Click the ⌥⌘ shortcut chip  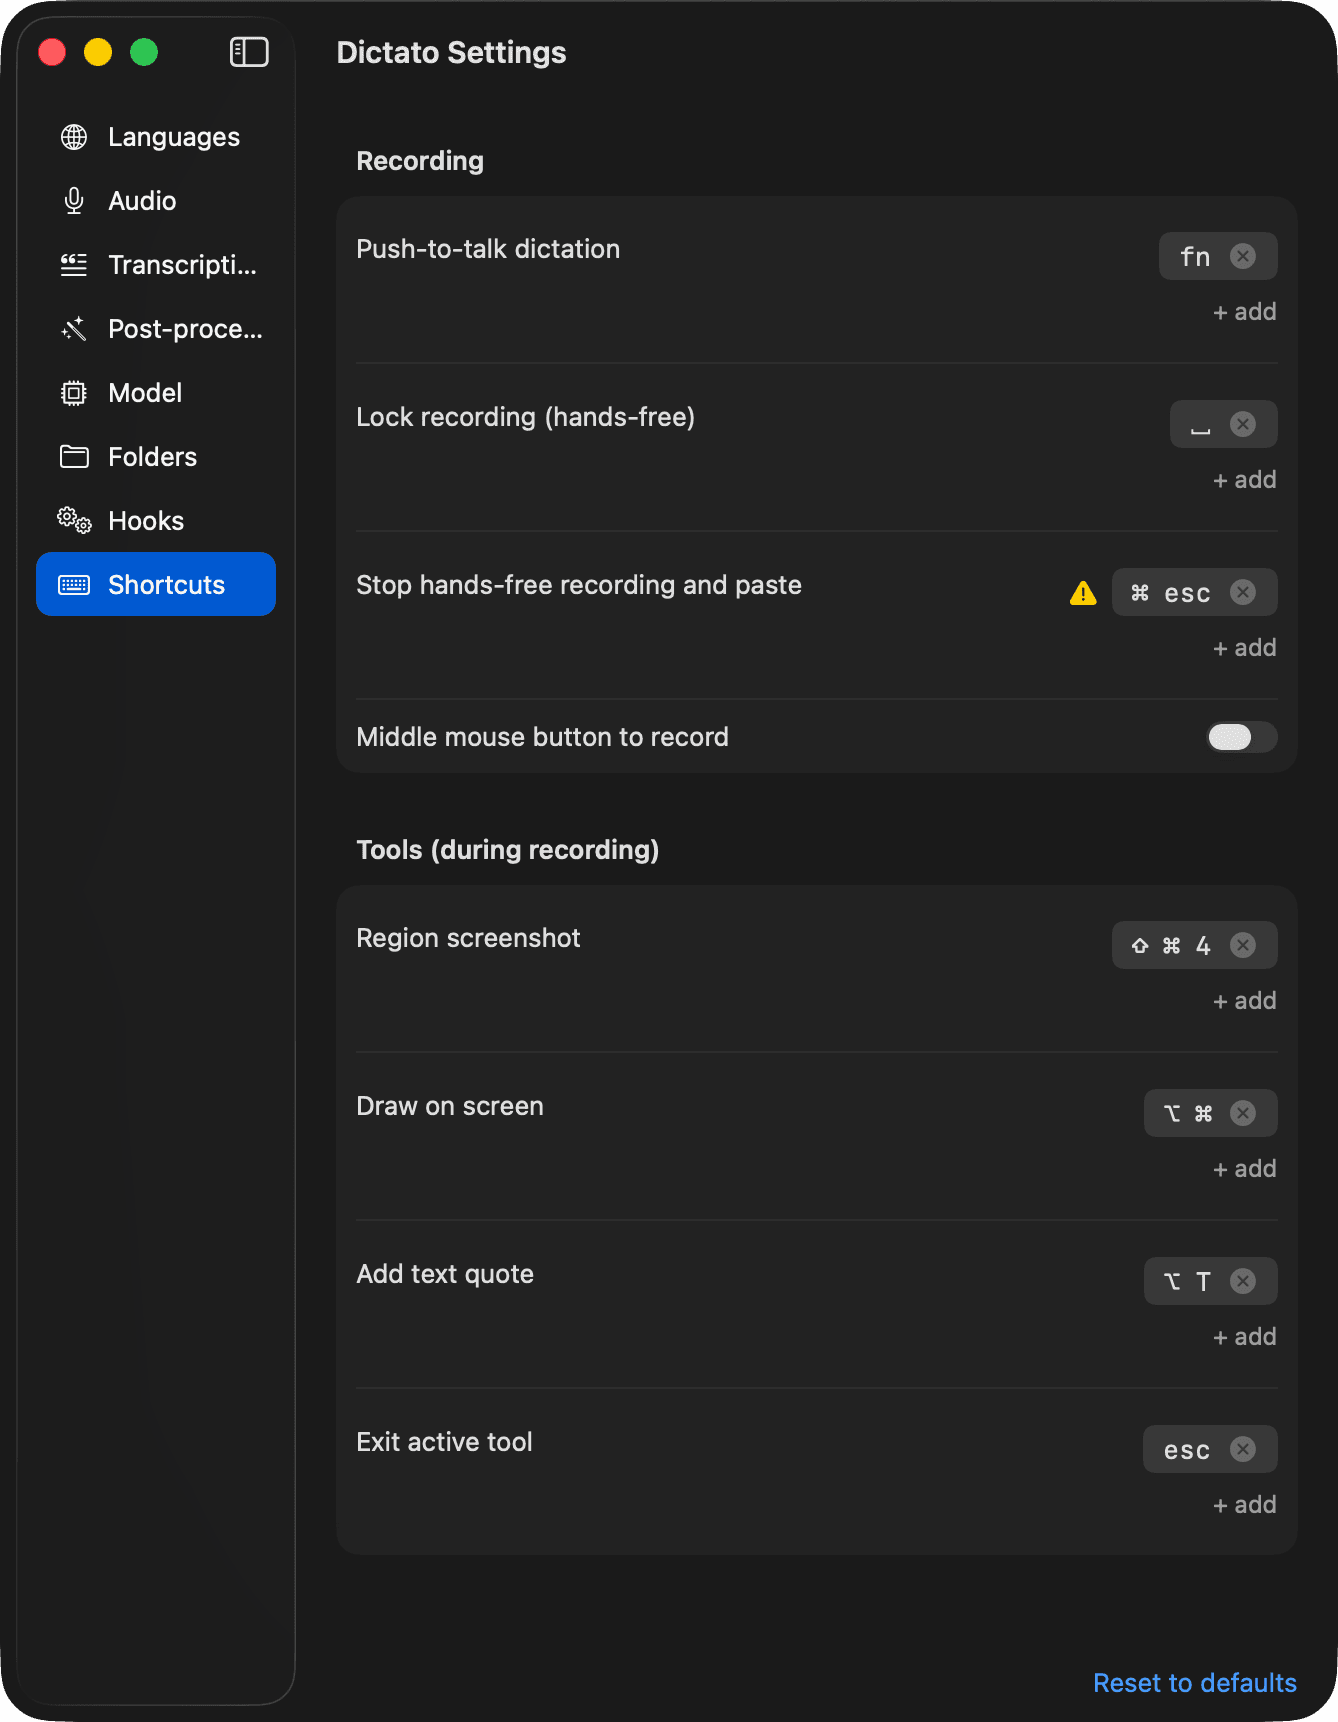(x=1211, y=1113)
